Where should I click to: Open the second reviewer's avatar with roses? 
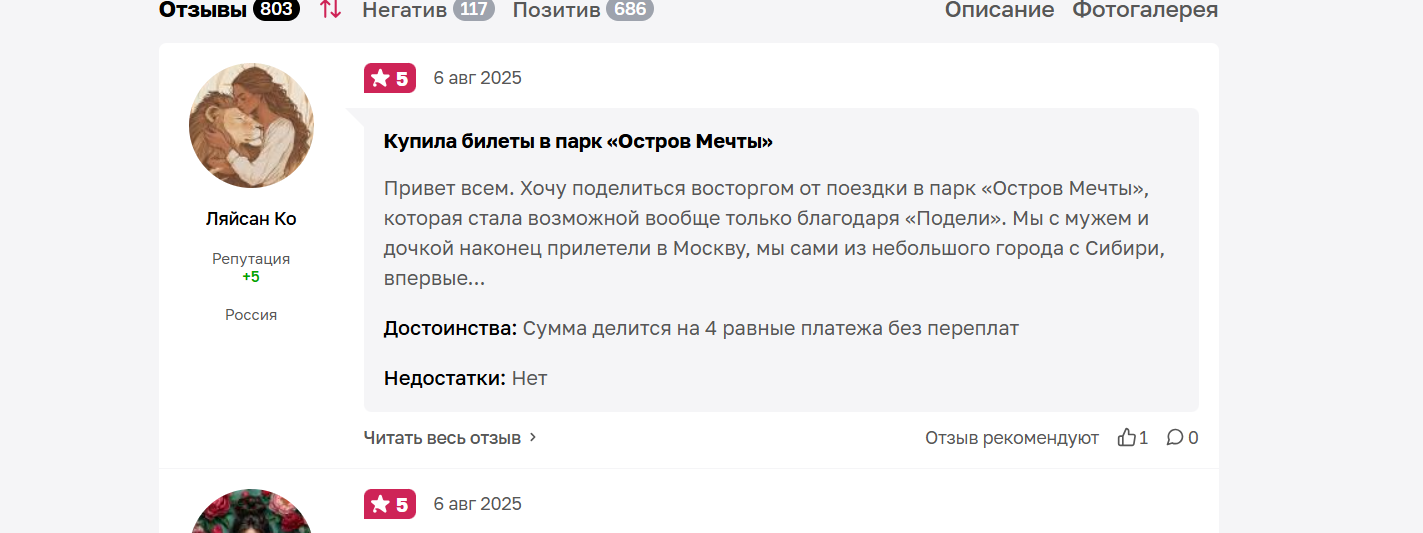[251, 511]
